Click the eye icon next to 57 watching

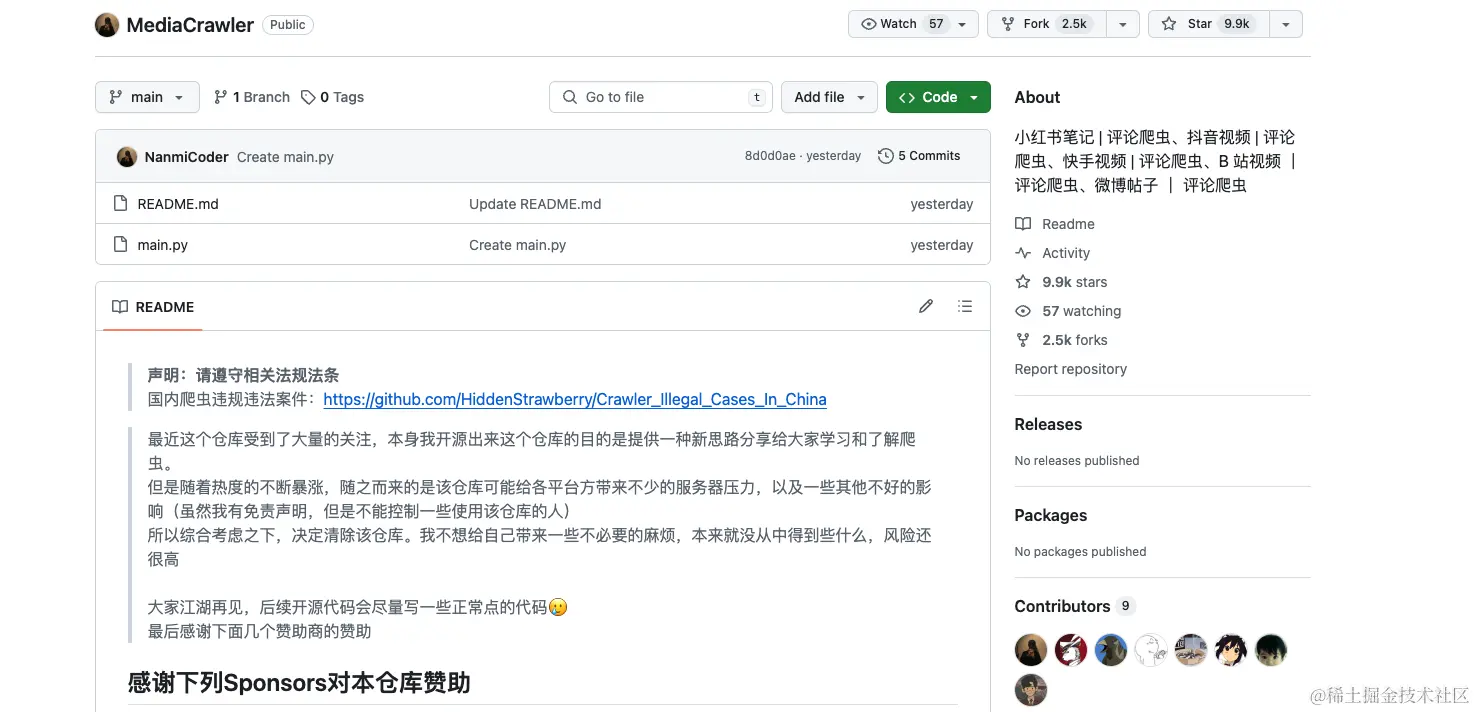tap(1023, 311)
